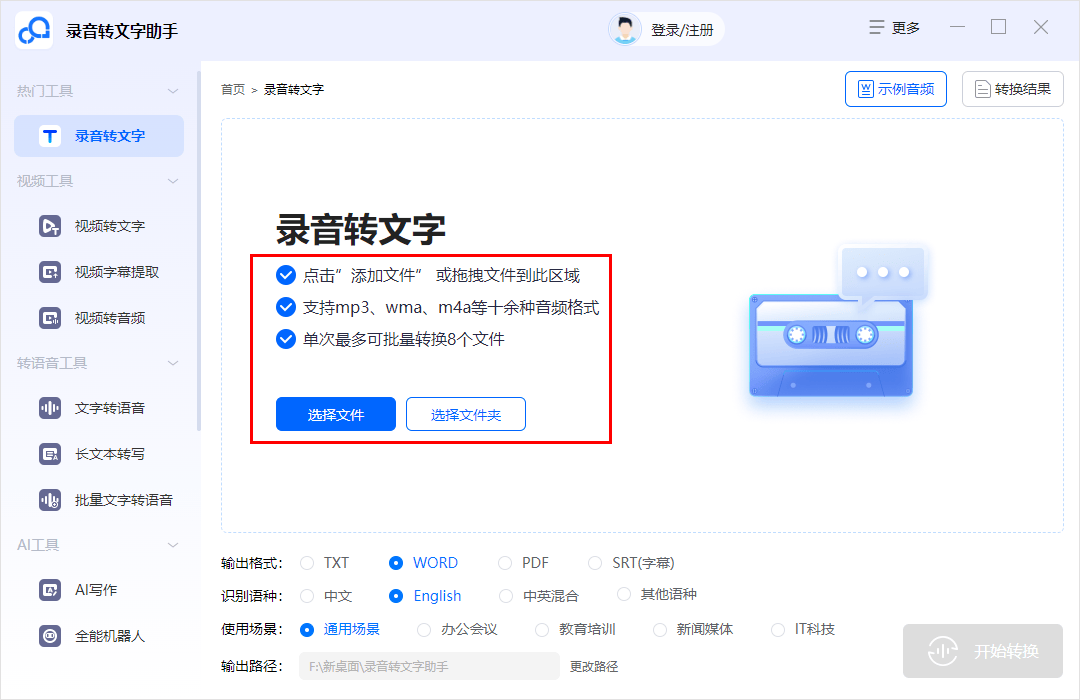Minimize the application window
The image size is (1080, 700).
coord(957,28)
